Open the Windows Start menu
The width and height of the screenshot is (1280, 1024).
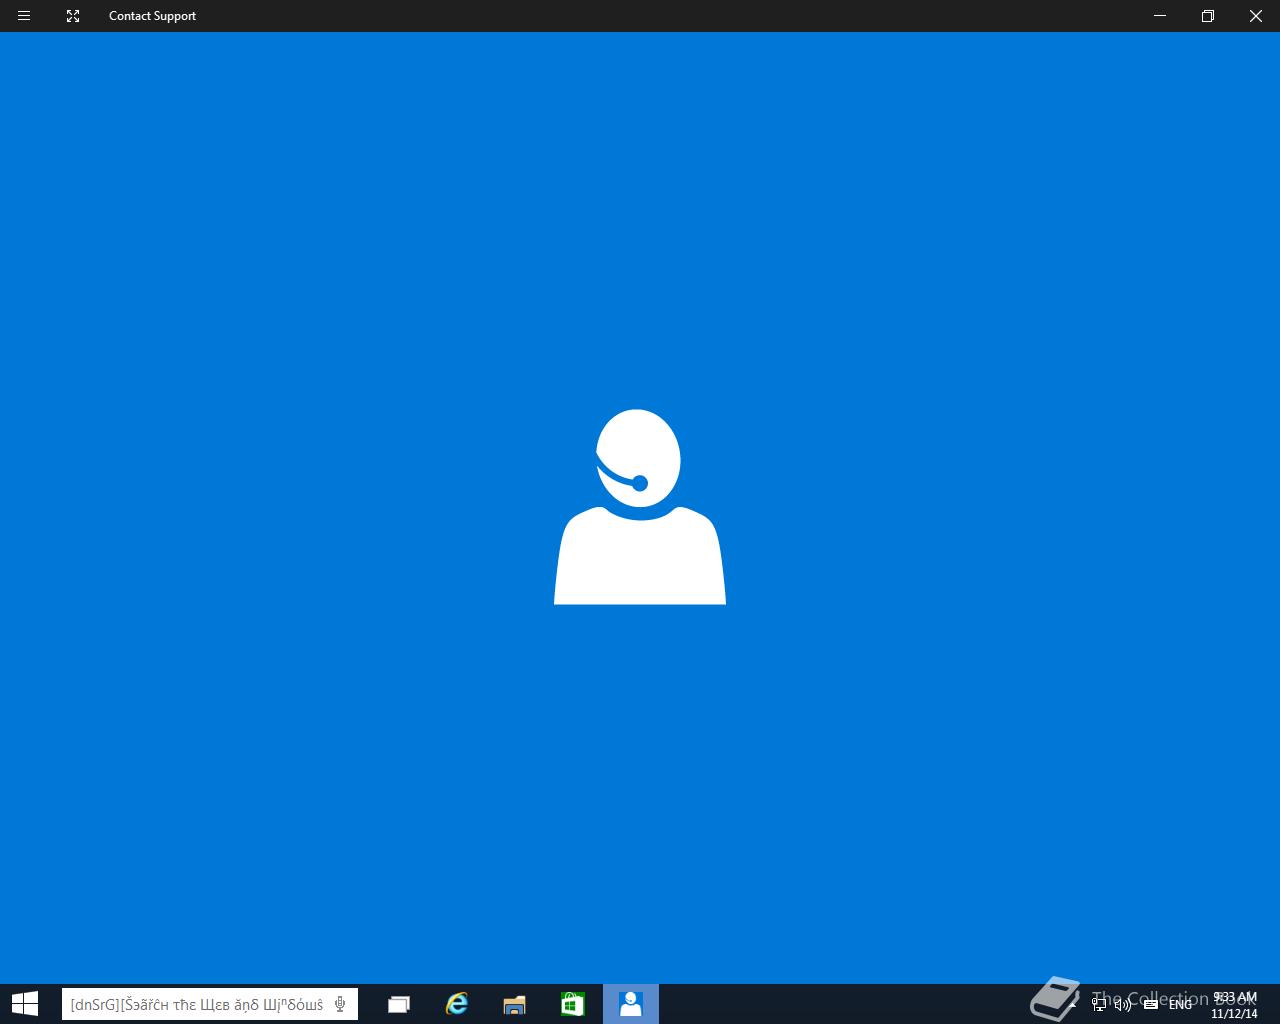[x=24, y=1004]
